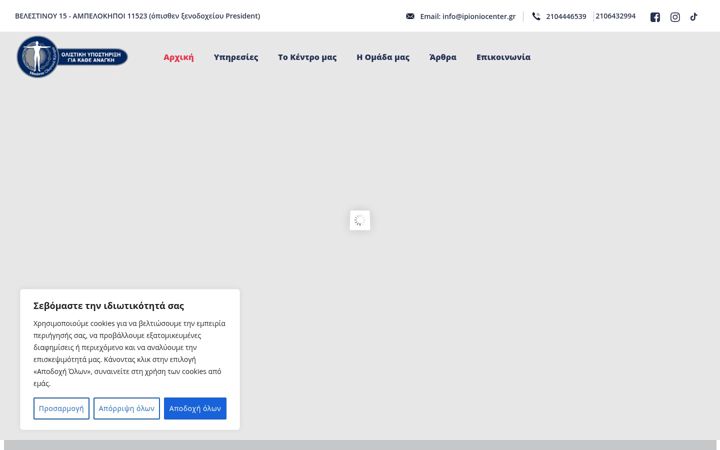This screenshot has width=720, height=450.
Task: Open the Άρθρα menu item
Action: click(443, 57)
